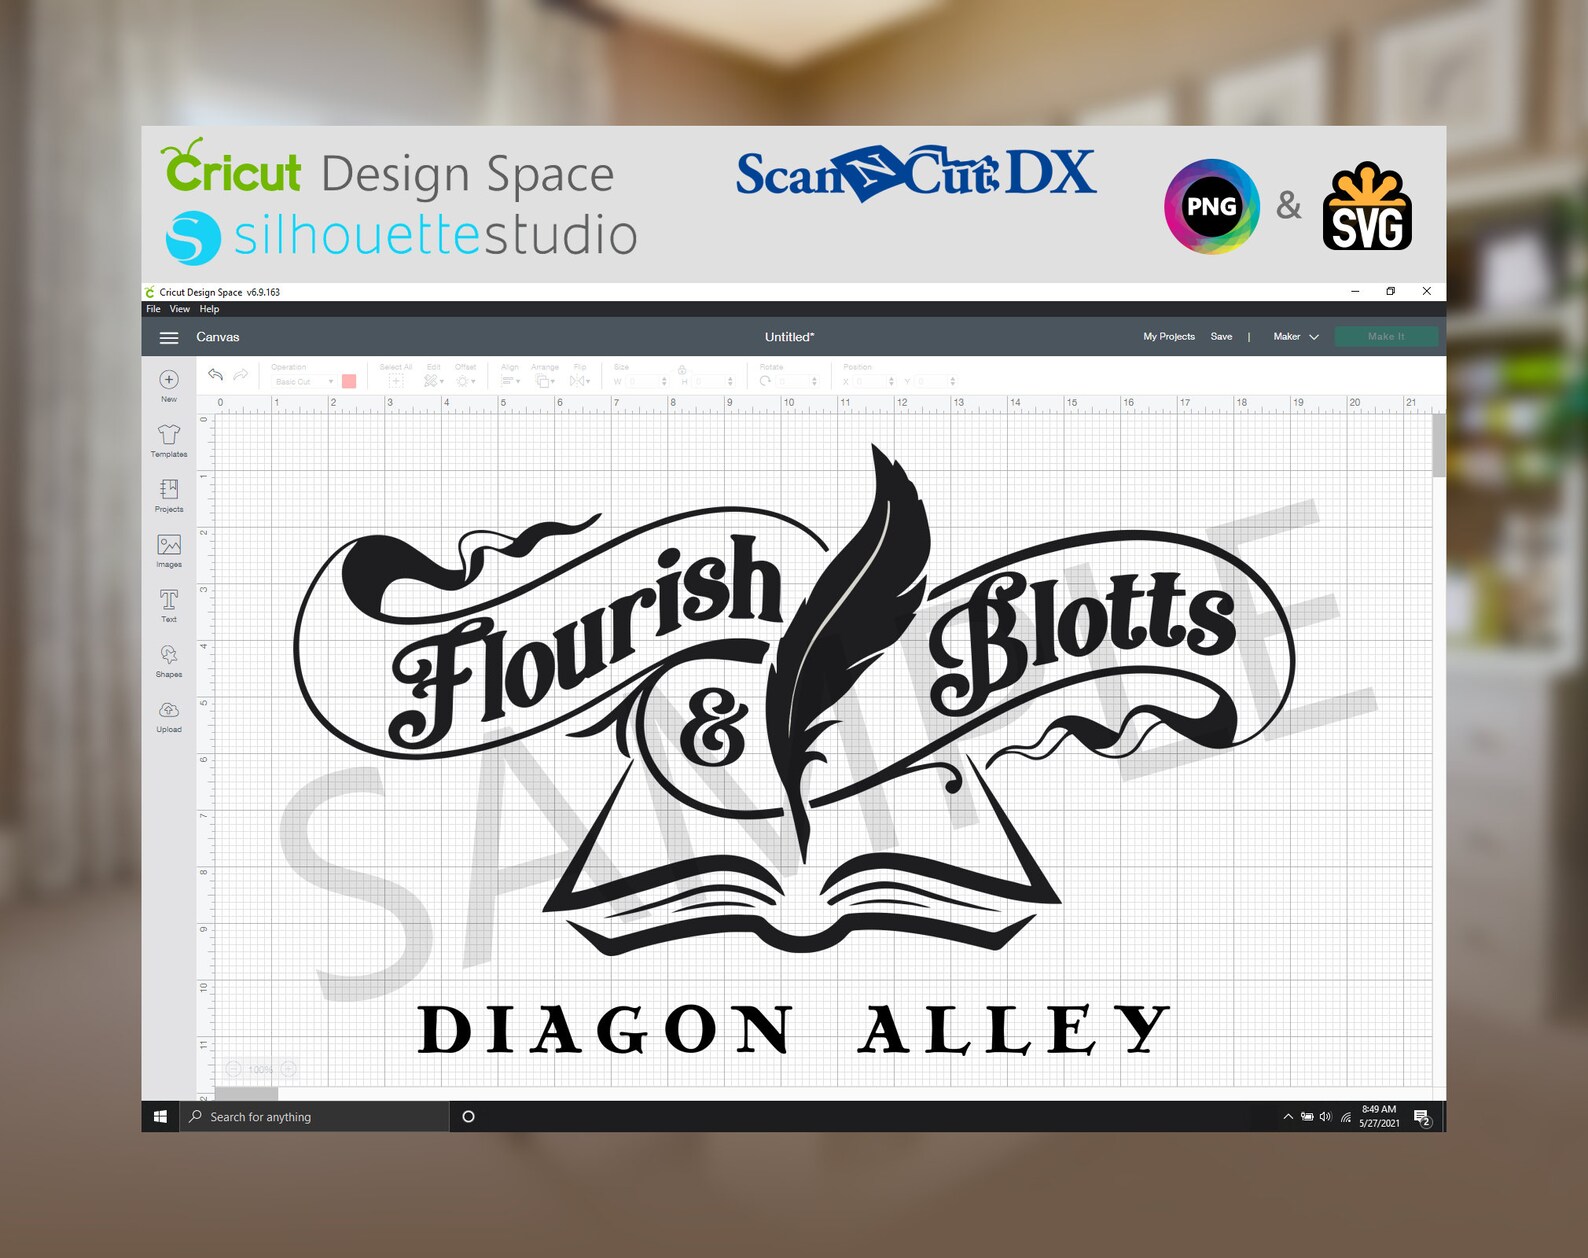Open the Shapes panel
Screen dimensions: 1588x1258
(169, 660)
